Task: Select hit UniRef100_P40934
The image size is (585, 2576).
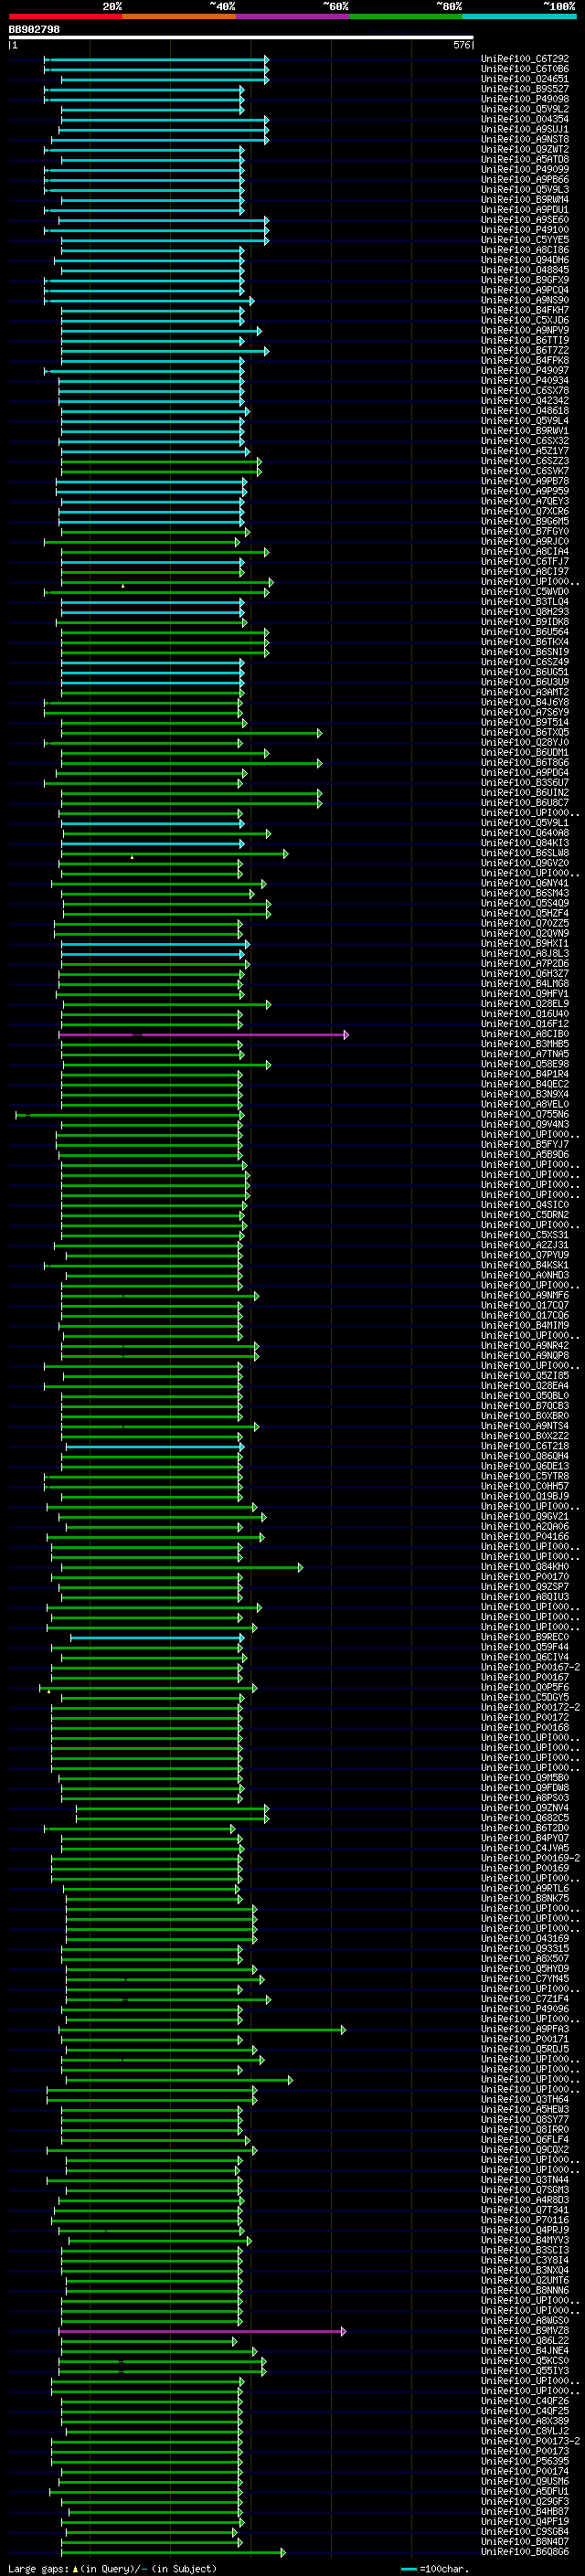Action: coord(525,381)
